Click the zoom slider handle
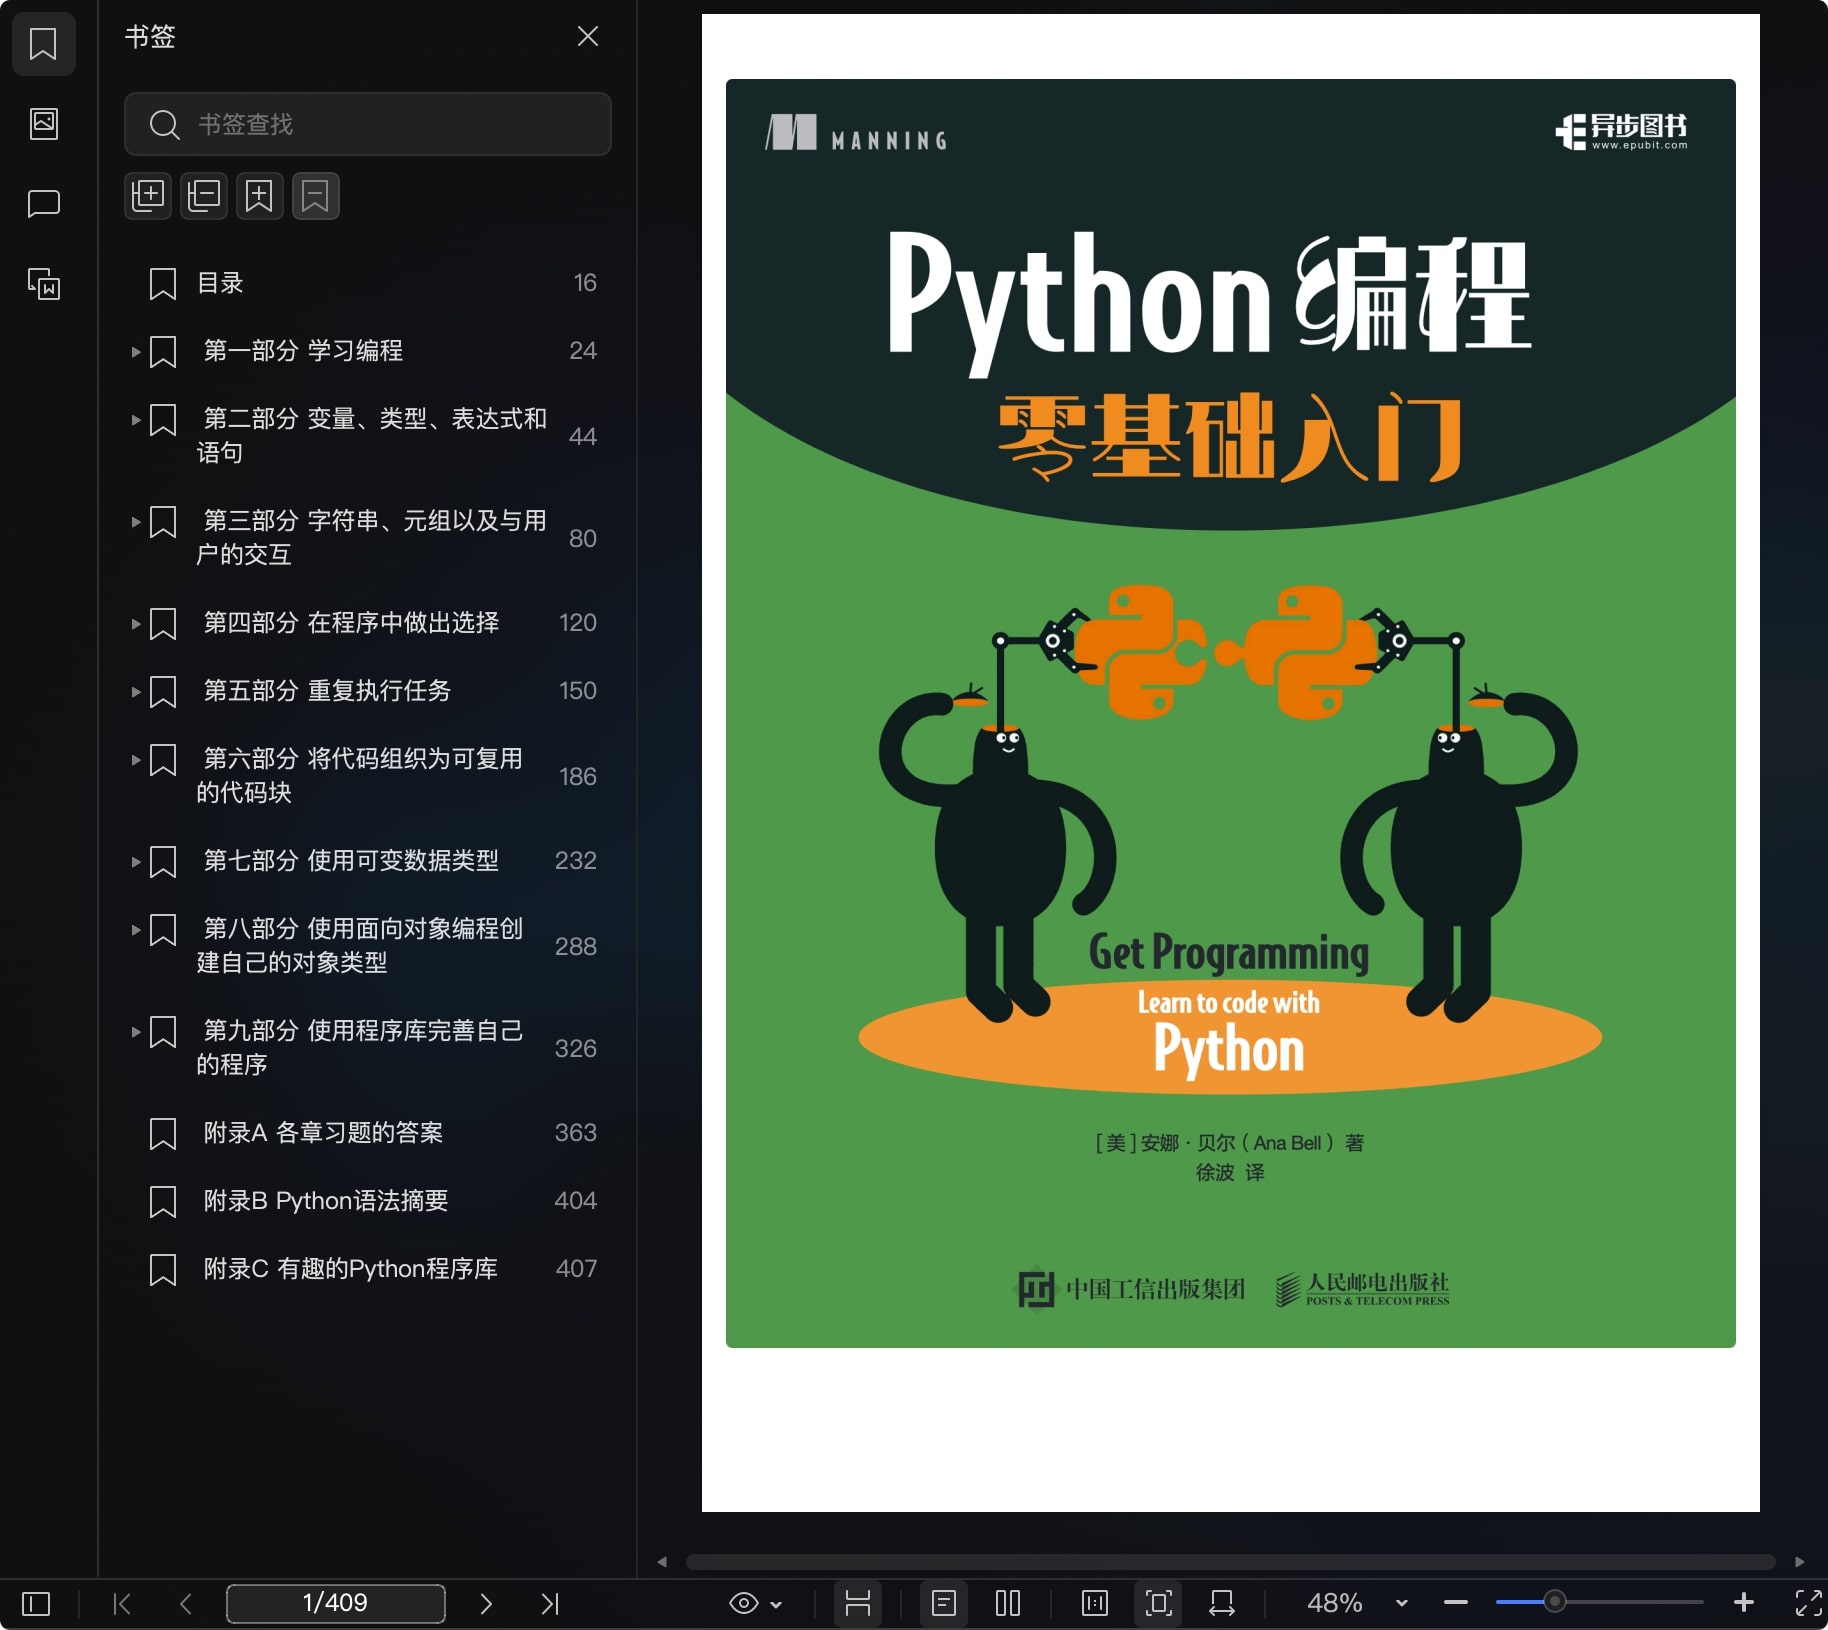Image resolution: width=1828 pixels, height=1630 pixels. click(1554, 1602)
